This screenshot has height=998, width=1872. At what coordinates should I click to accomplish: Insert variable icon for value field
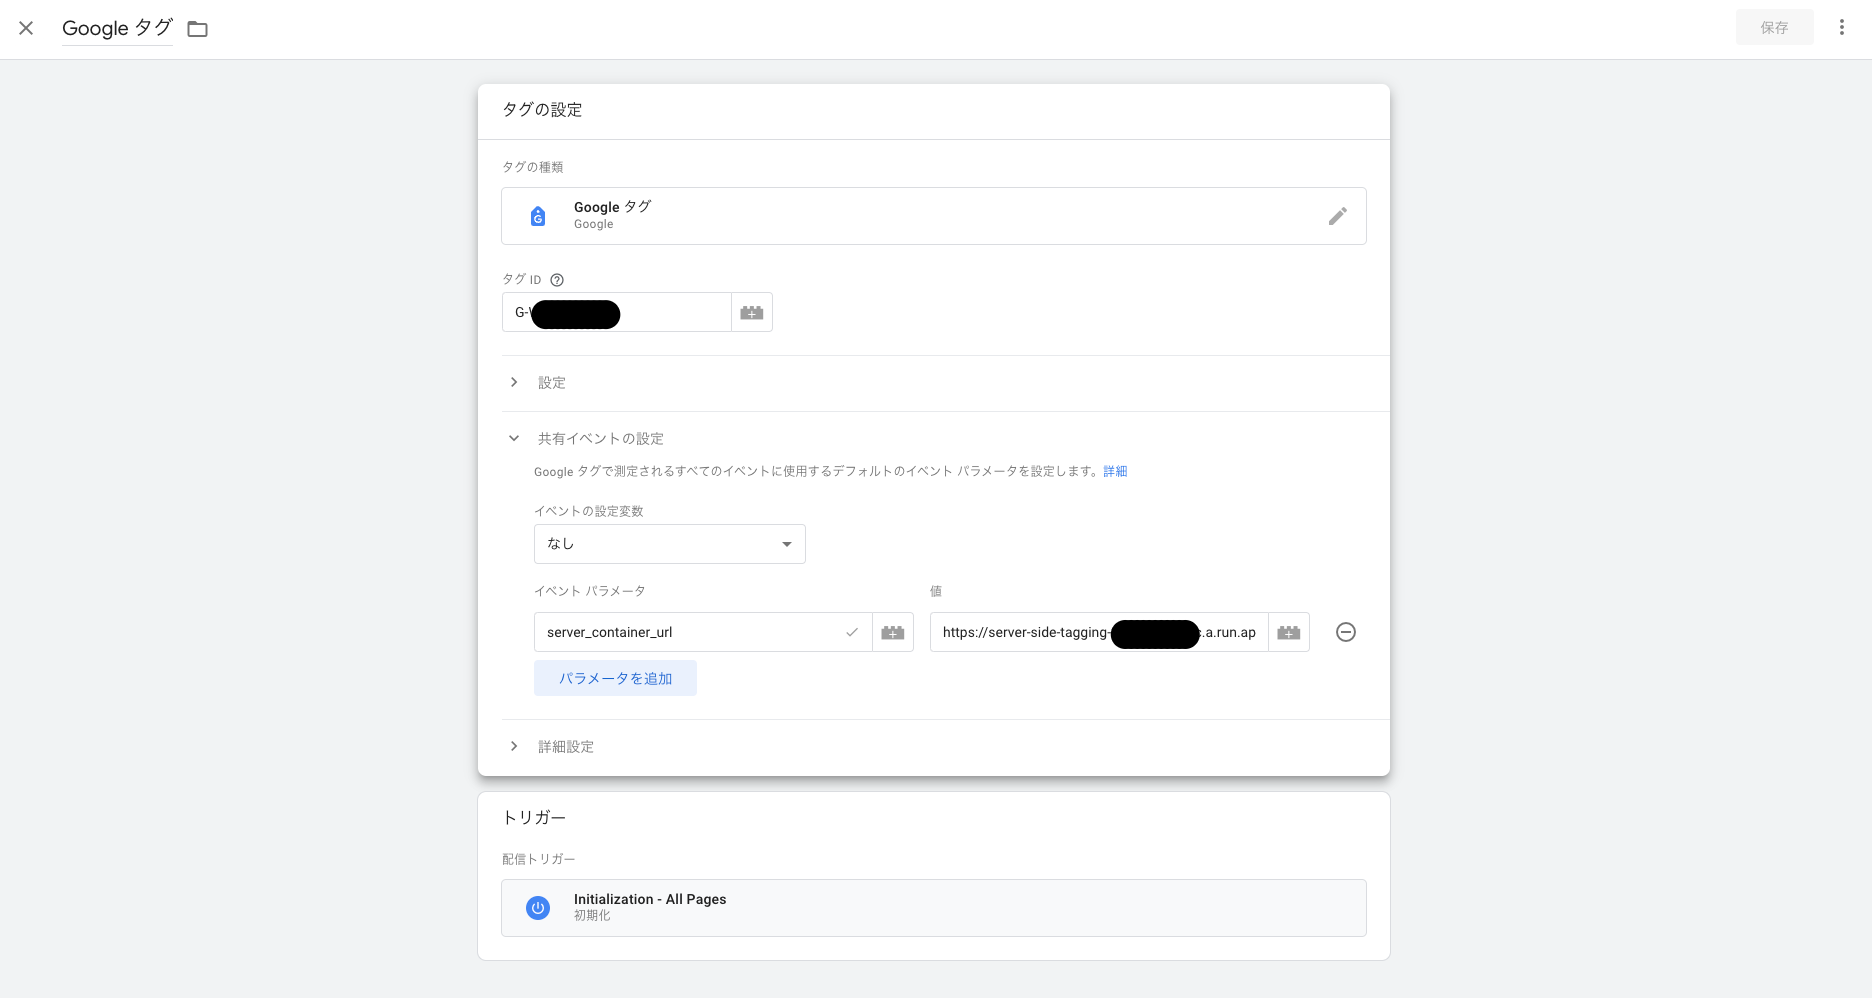coord(1289,632)
